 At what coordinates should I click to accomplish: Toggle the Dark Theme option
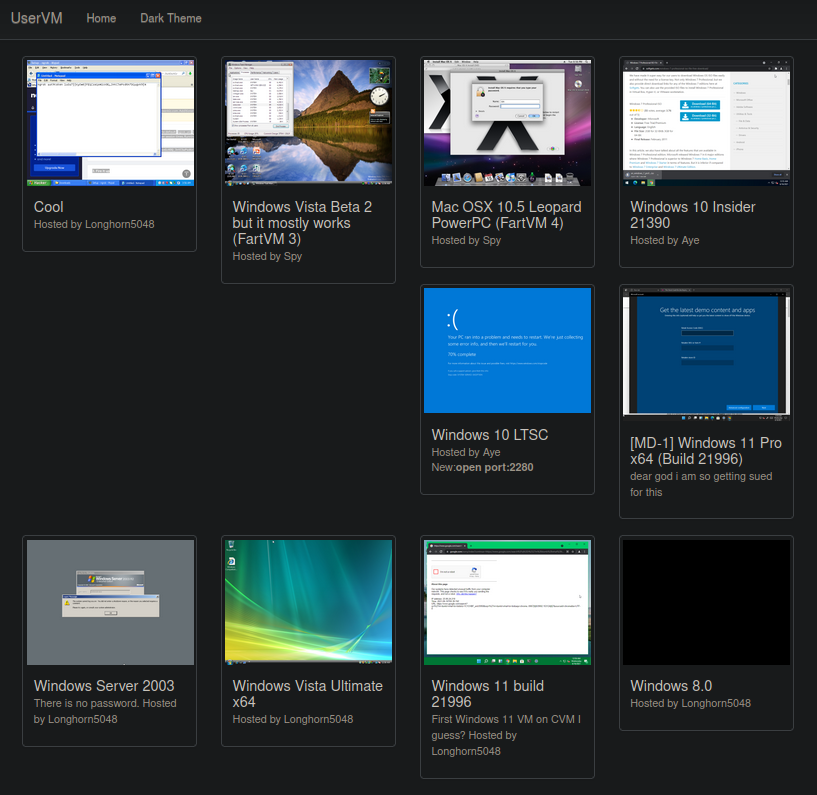pyautogui.click(x=170, y=19)
